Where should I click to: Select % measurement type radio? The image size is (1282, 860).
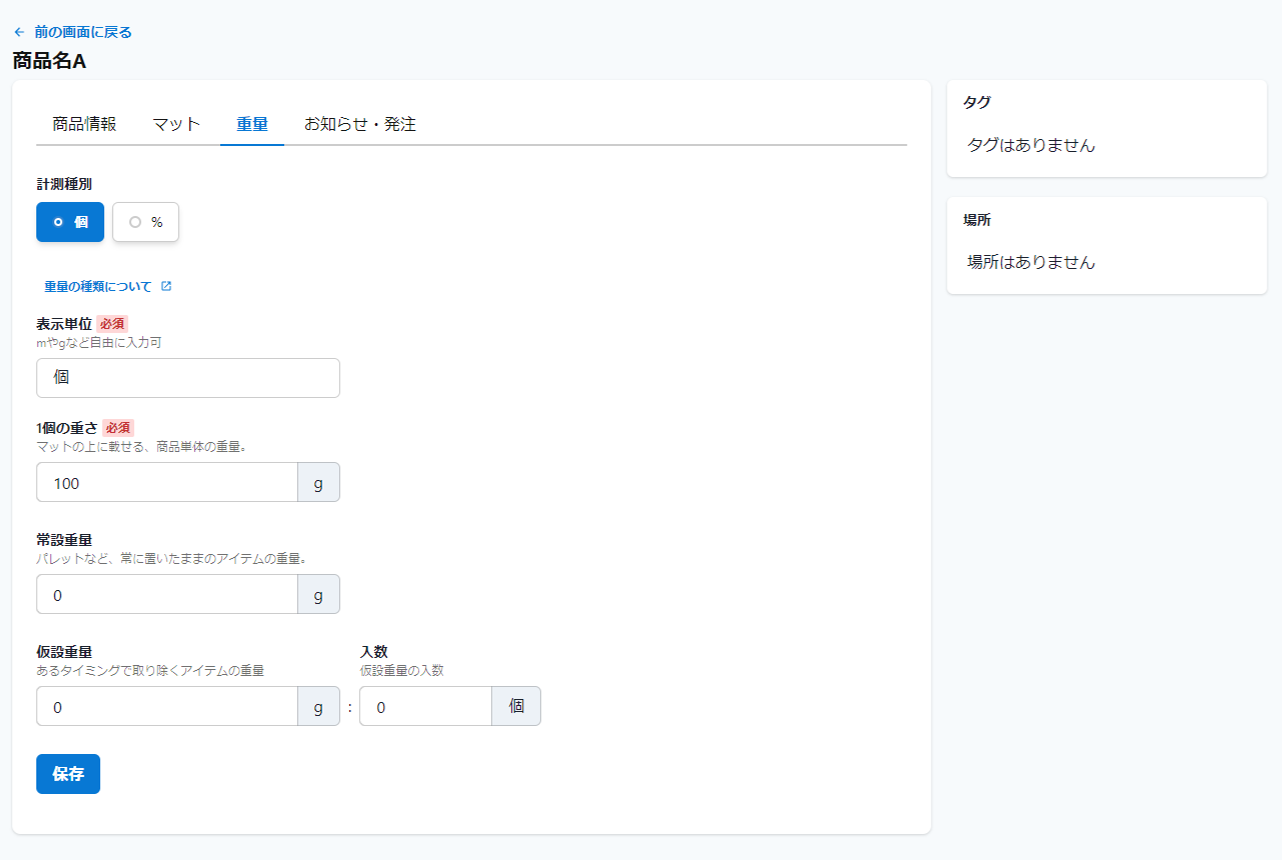pos(145,222)
